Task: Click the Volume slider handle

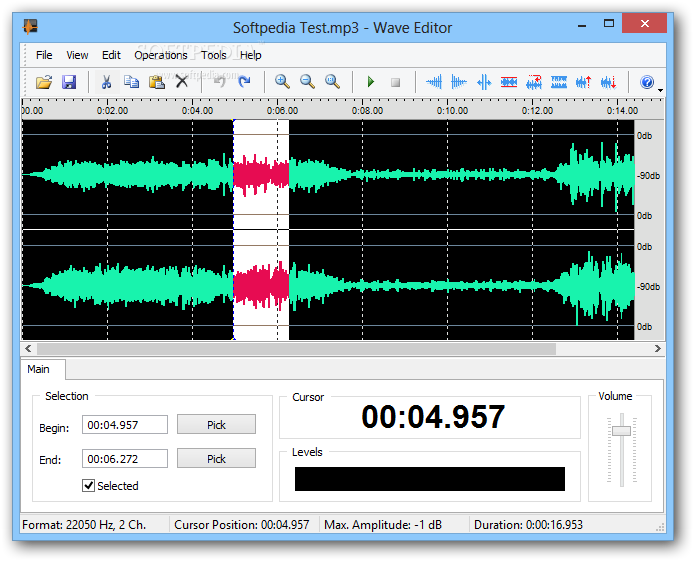Action: point(621,430)
